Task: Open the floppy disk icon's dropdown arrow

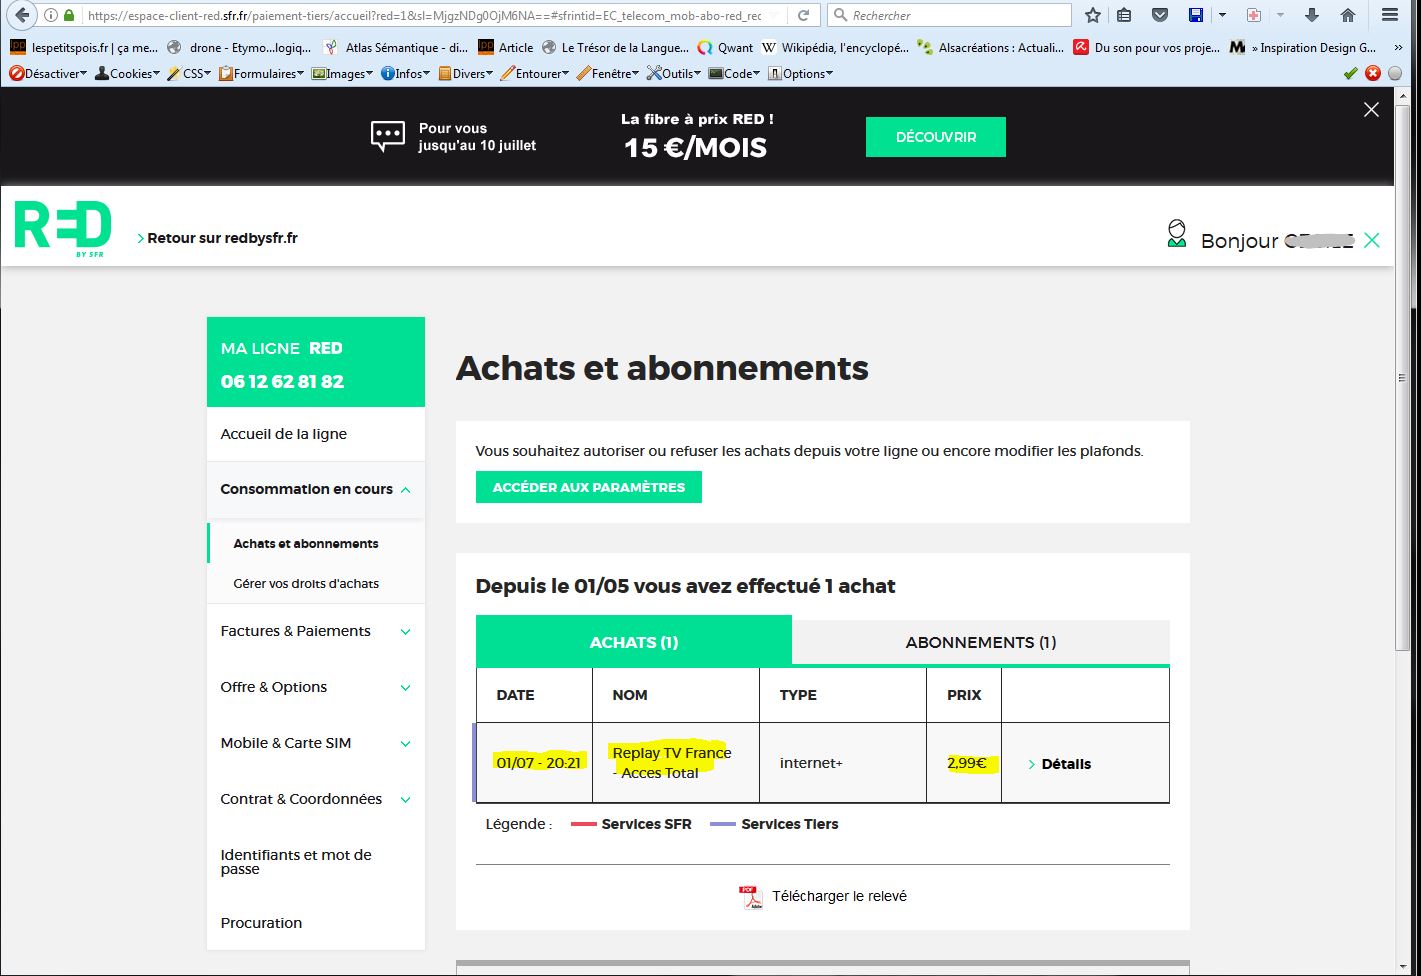Action: point(1222,15)
